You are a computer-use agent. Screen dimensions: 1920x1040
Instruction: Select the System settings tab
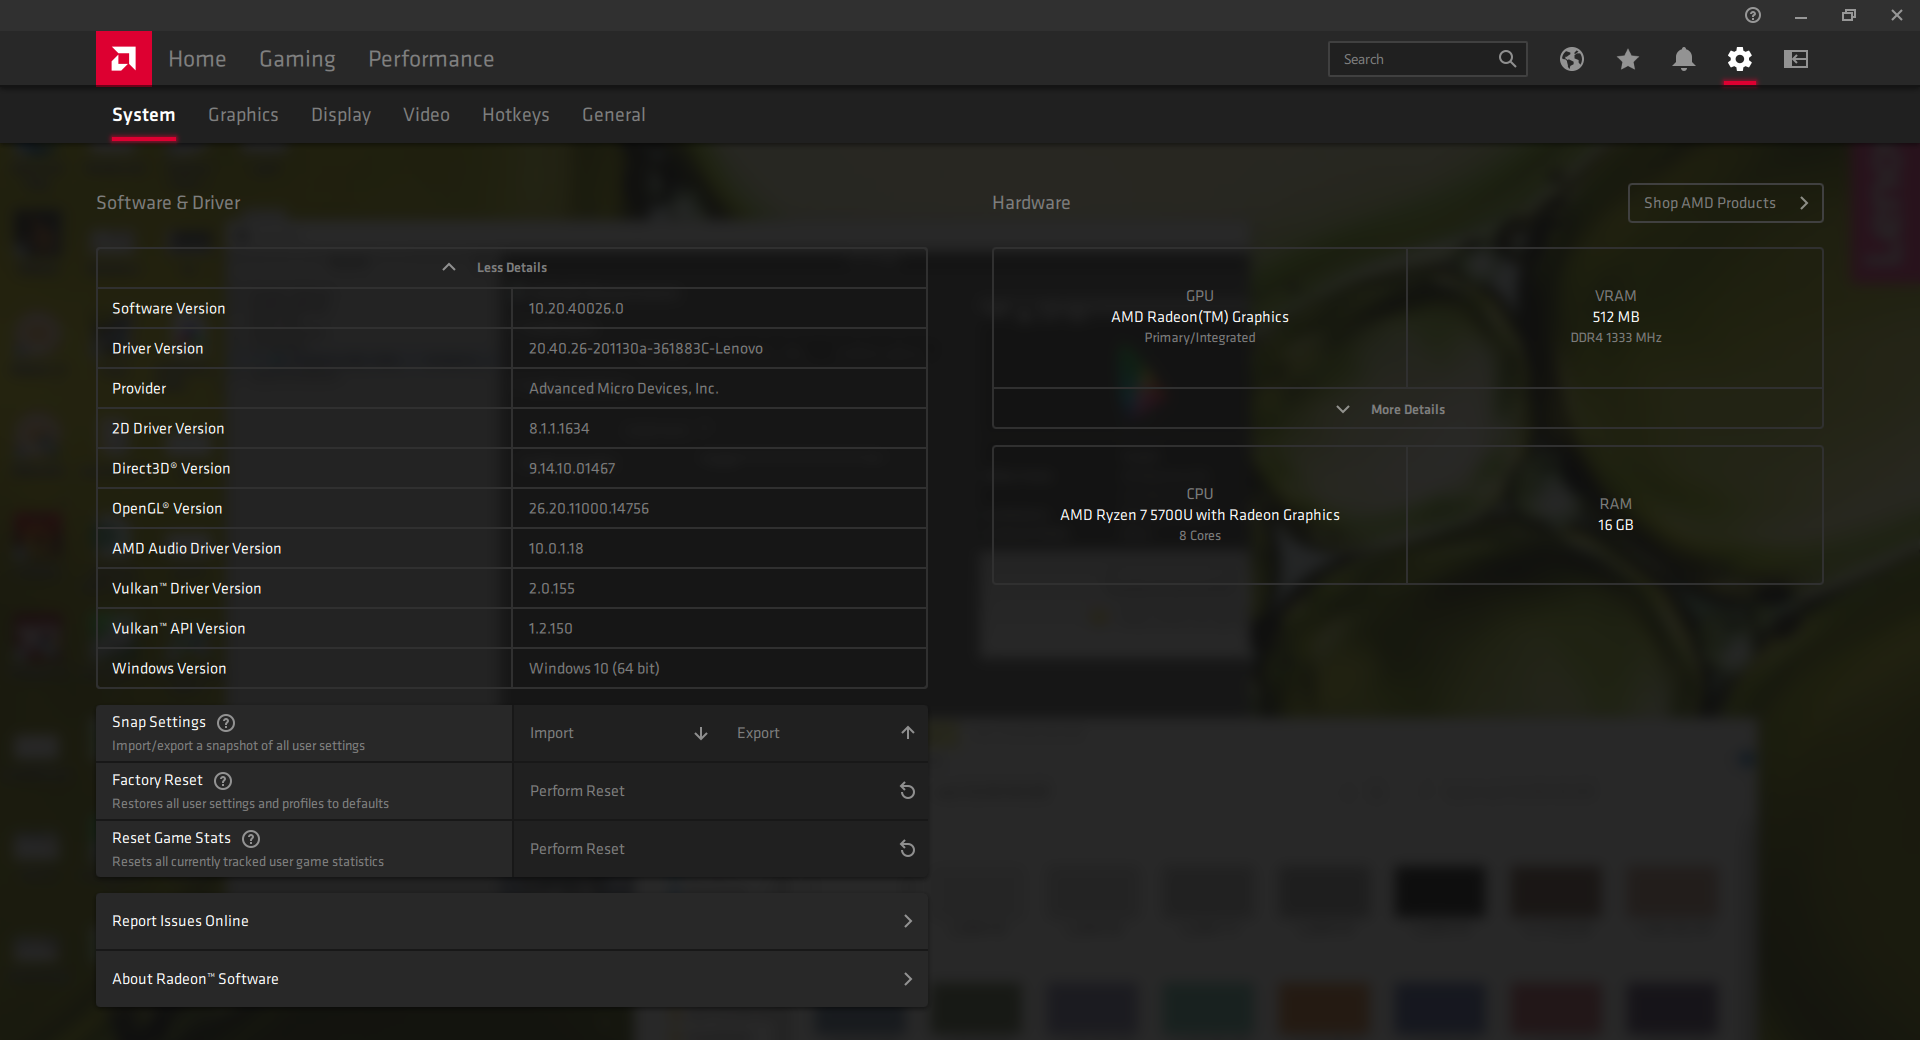coord(144,115)
